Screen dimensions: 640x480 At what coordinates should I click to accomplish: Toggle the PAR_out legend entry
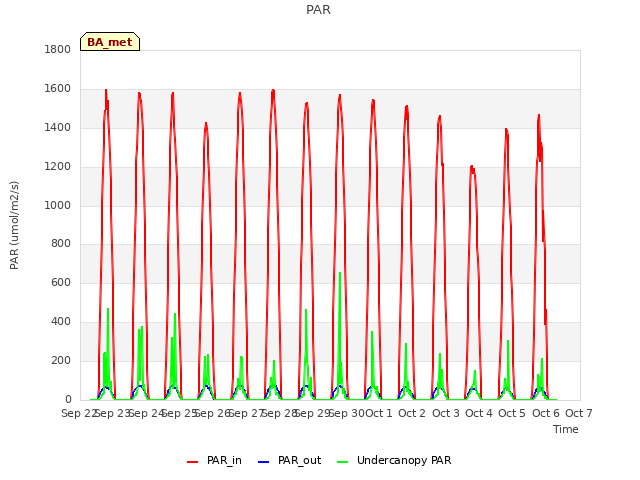pos(290,460)
